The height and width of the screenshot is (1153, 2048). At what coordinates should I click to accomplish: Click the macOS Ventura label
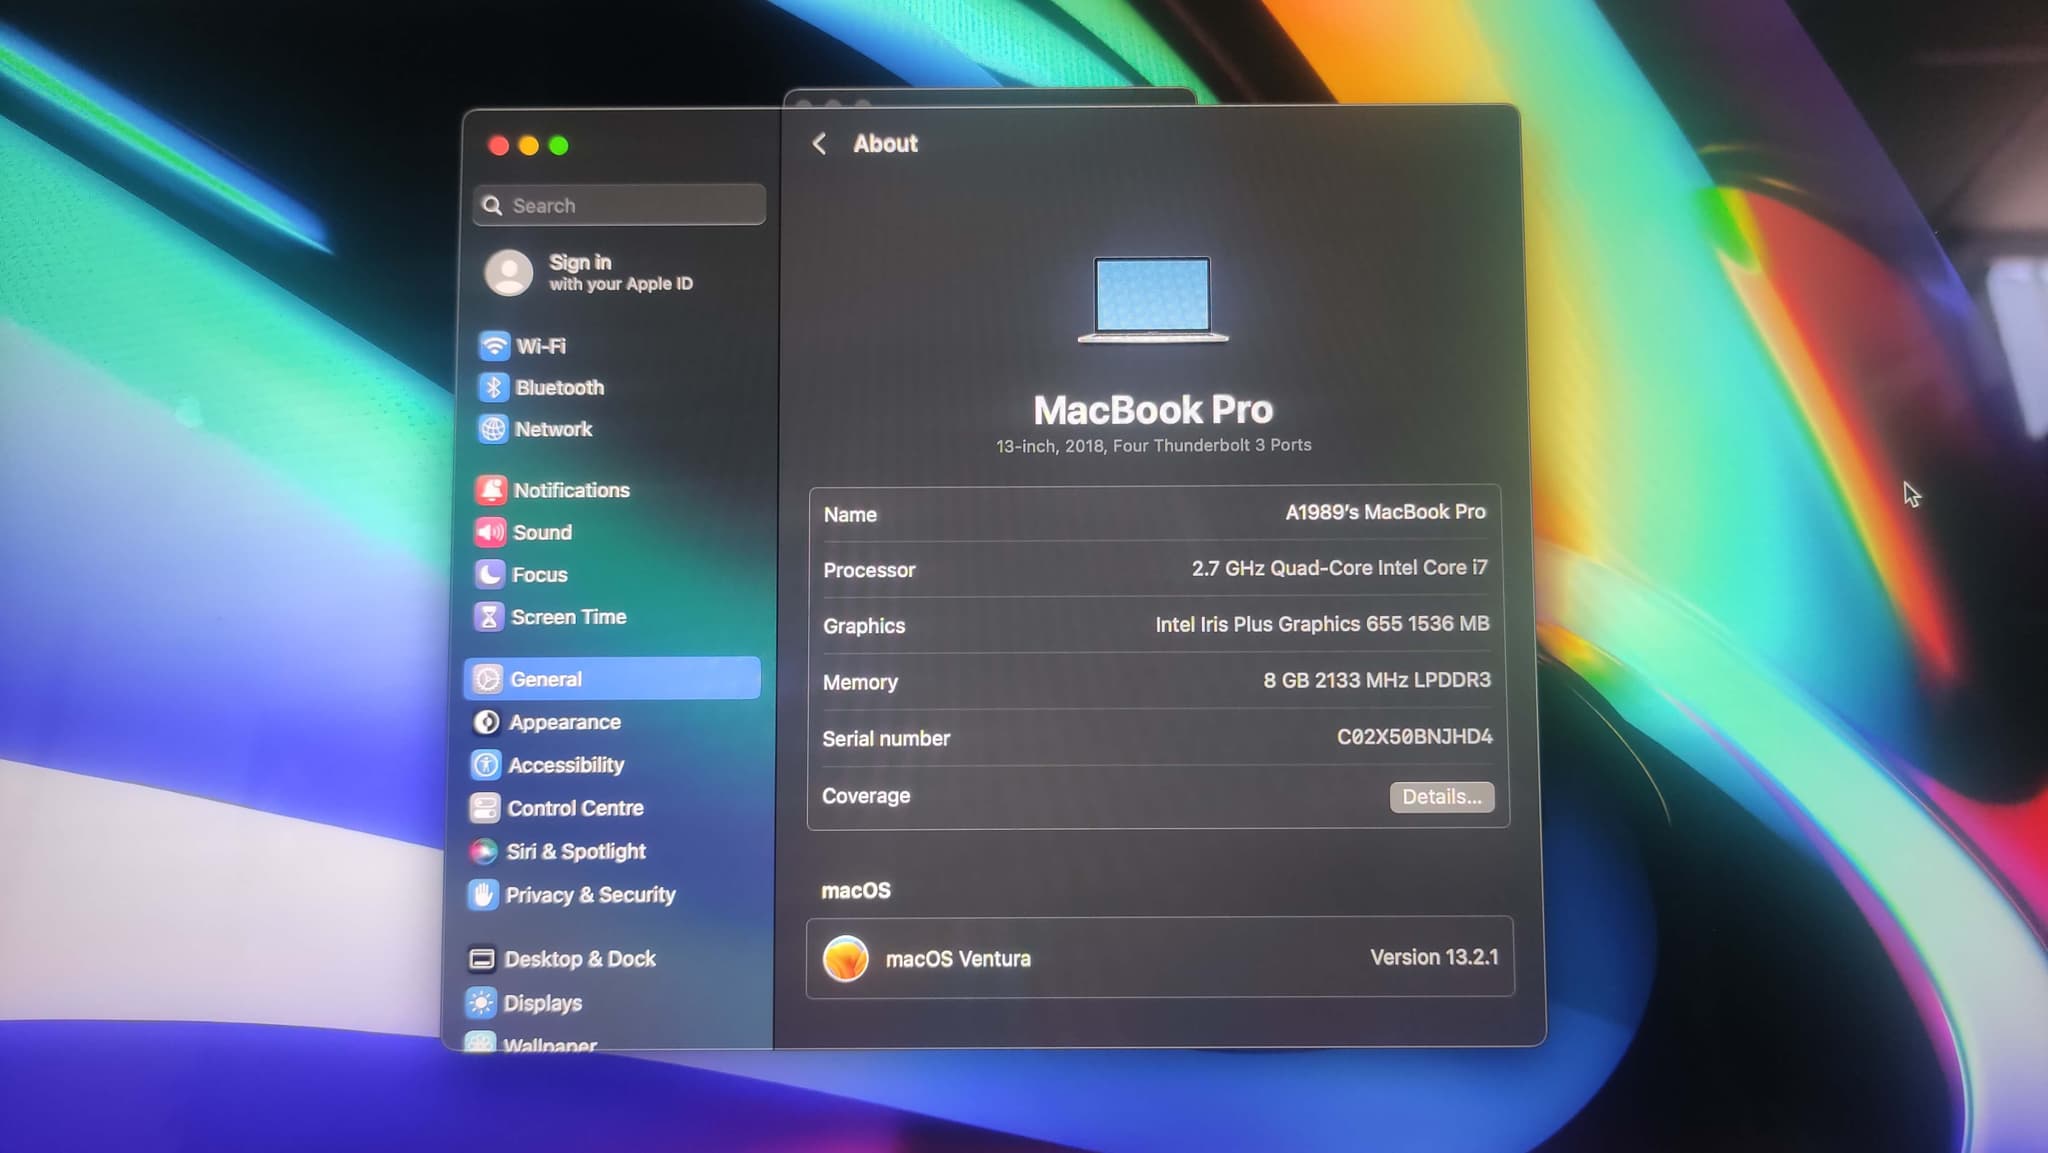tap(958, 959)
